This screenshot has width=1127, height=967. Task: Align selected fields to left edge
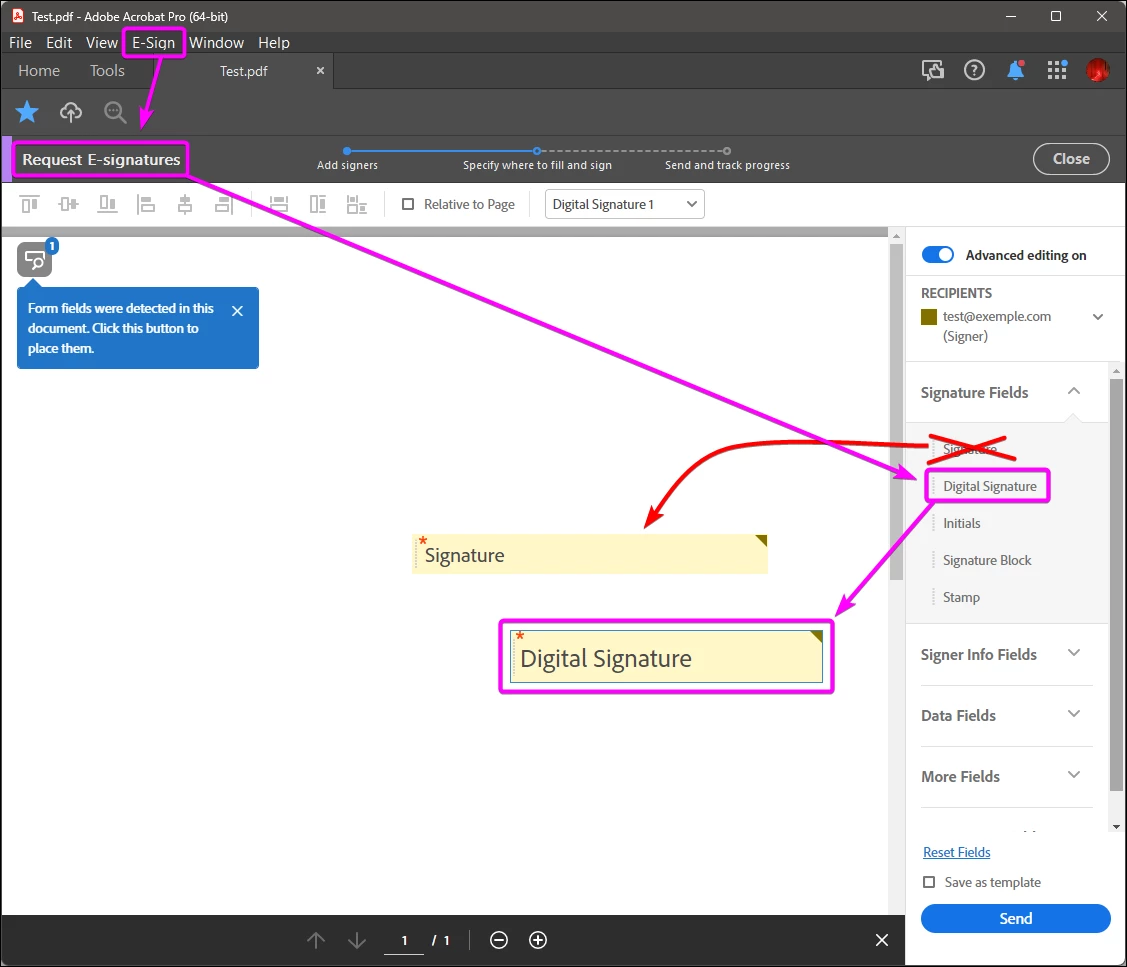click(146, 204)
